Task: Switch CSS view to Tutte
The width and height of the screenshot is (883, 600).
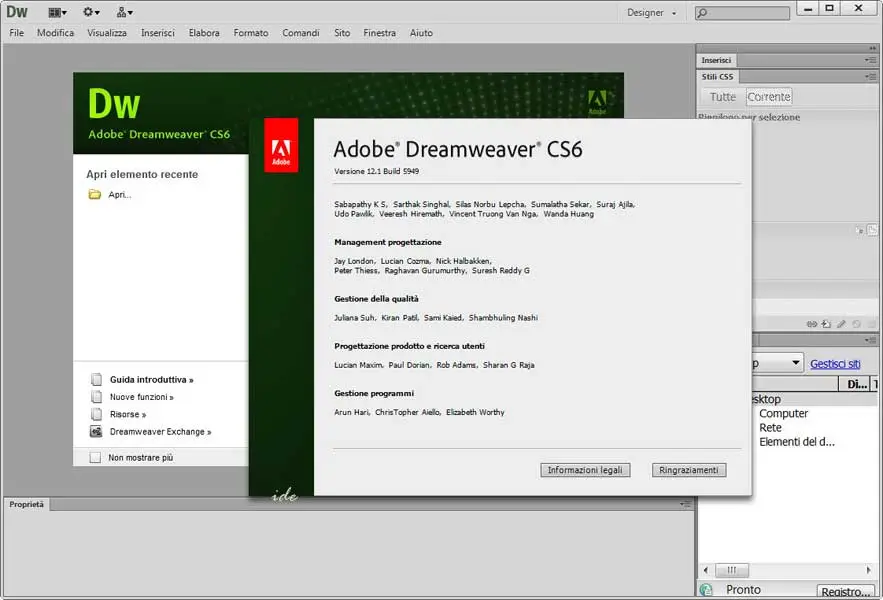Action: point(723,97)
